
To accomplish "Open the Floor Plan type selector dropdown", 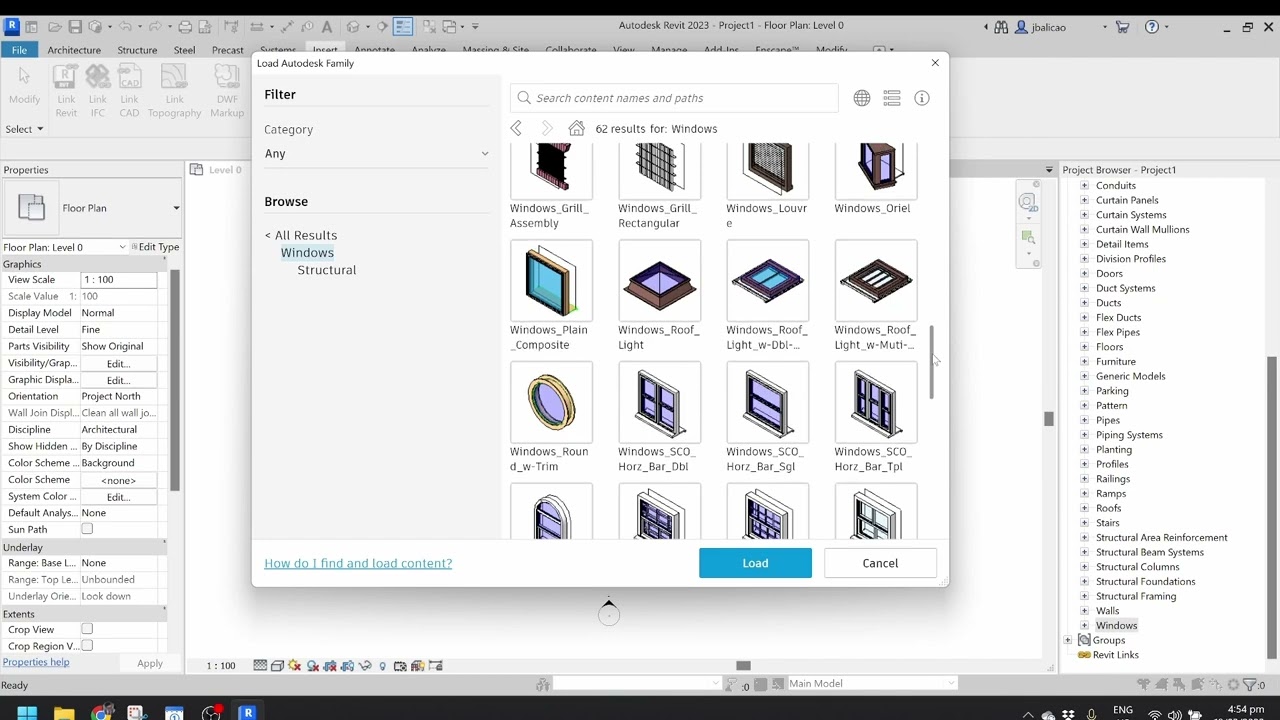I will coord(176,208).
